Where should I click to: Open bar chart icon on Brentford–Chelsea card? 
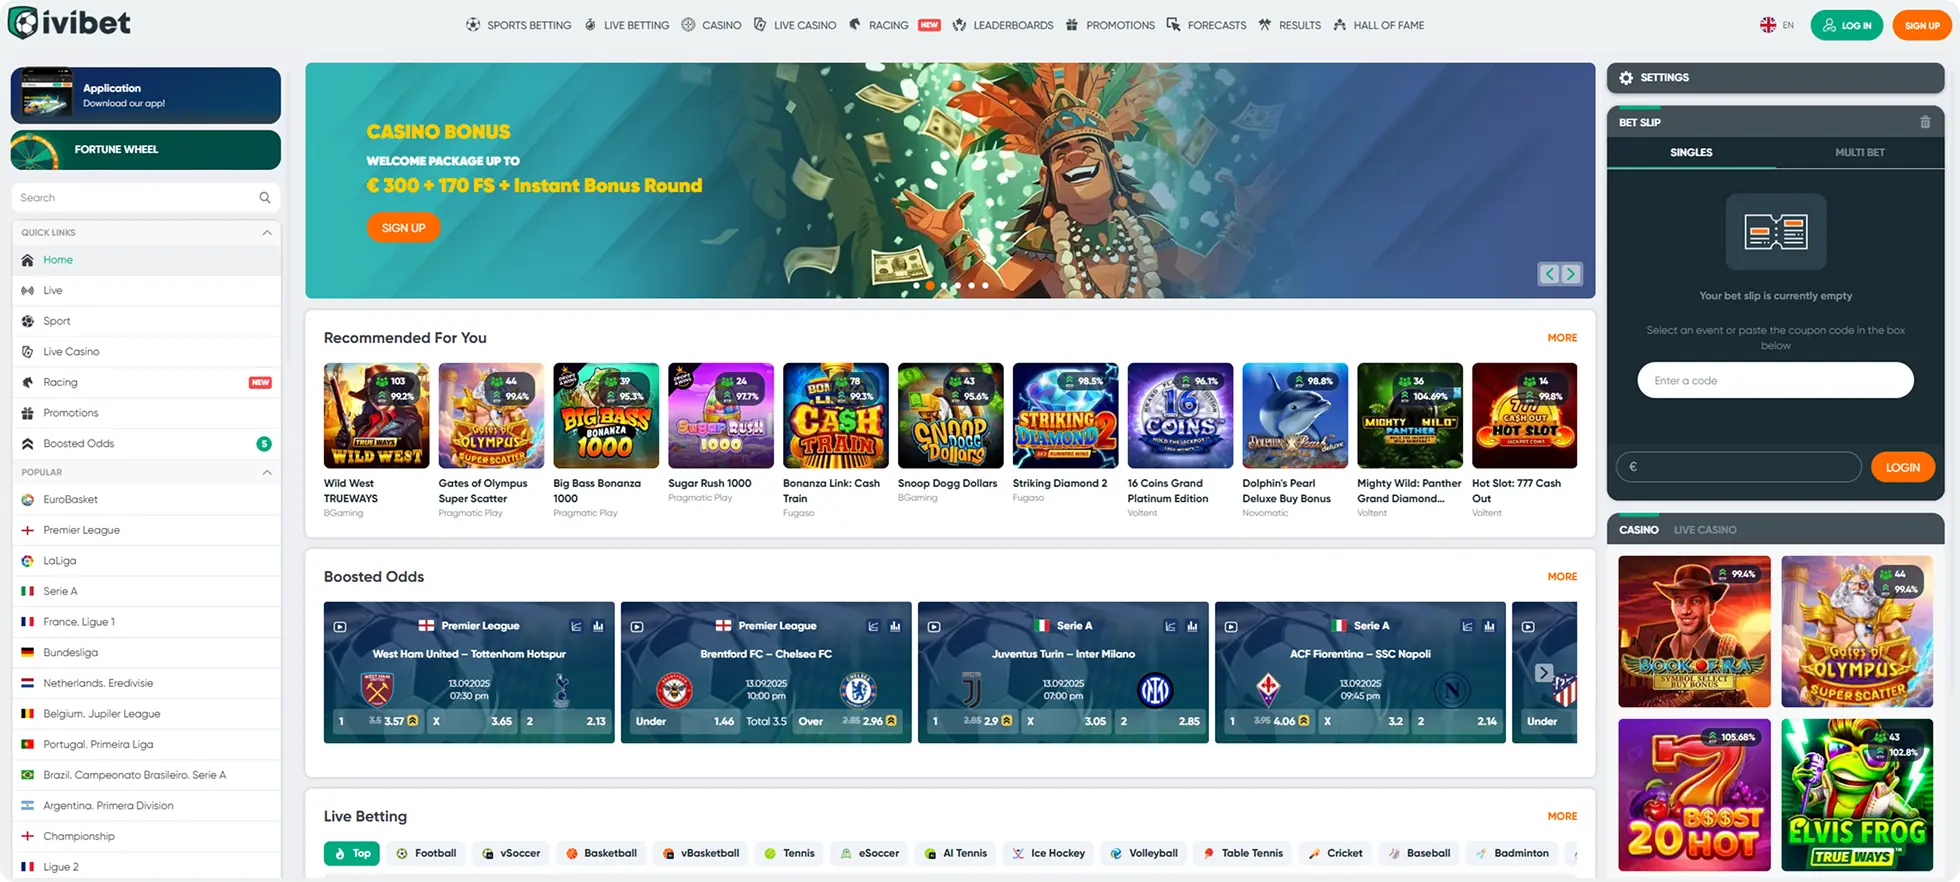click(x=895, y=626)
